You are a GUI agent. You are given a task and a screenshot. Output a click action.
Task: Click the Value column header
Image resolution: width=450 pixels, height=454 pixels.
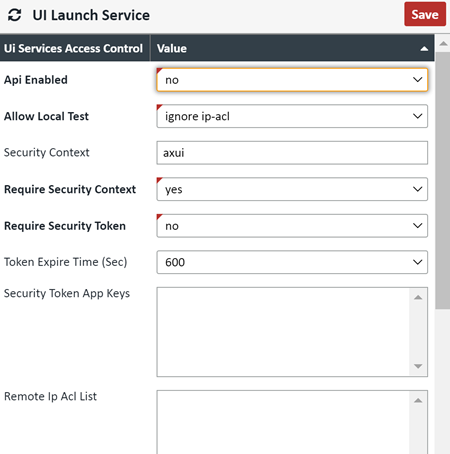[172, 48]
